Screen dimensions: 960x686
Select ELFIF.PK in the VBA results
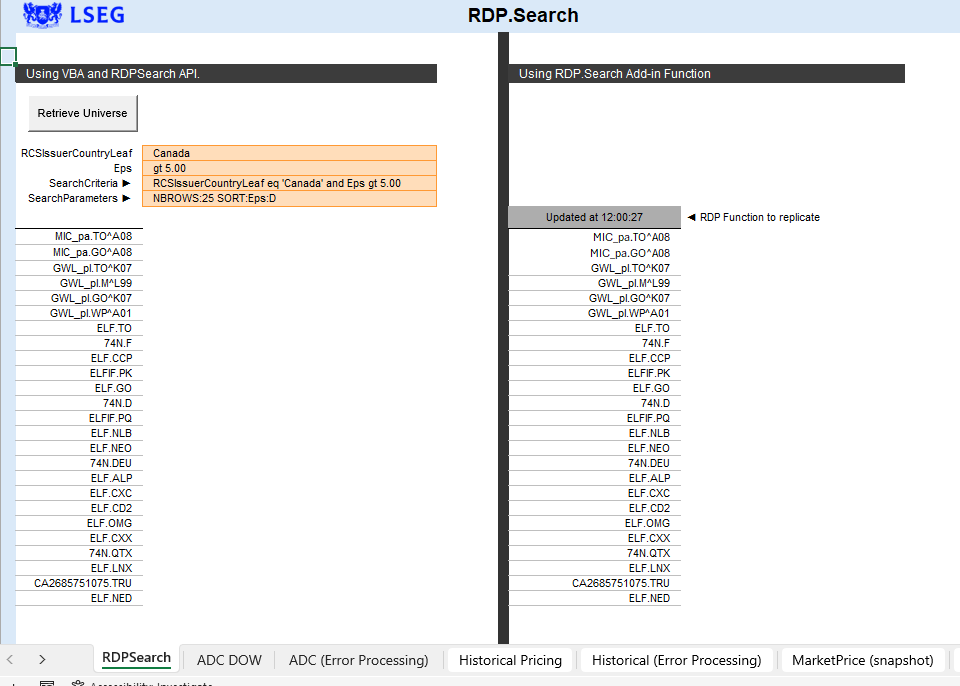79,373
